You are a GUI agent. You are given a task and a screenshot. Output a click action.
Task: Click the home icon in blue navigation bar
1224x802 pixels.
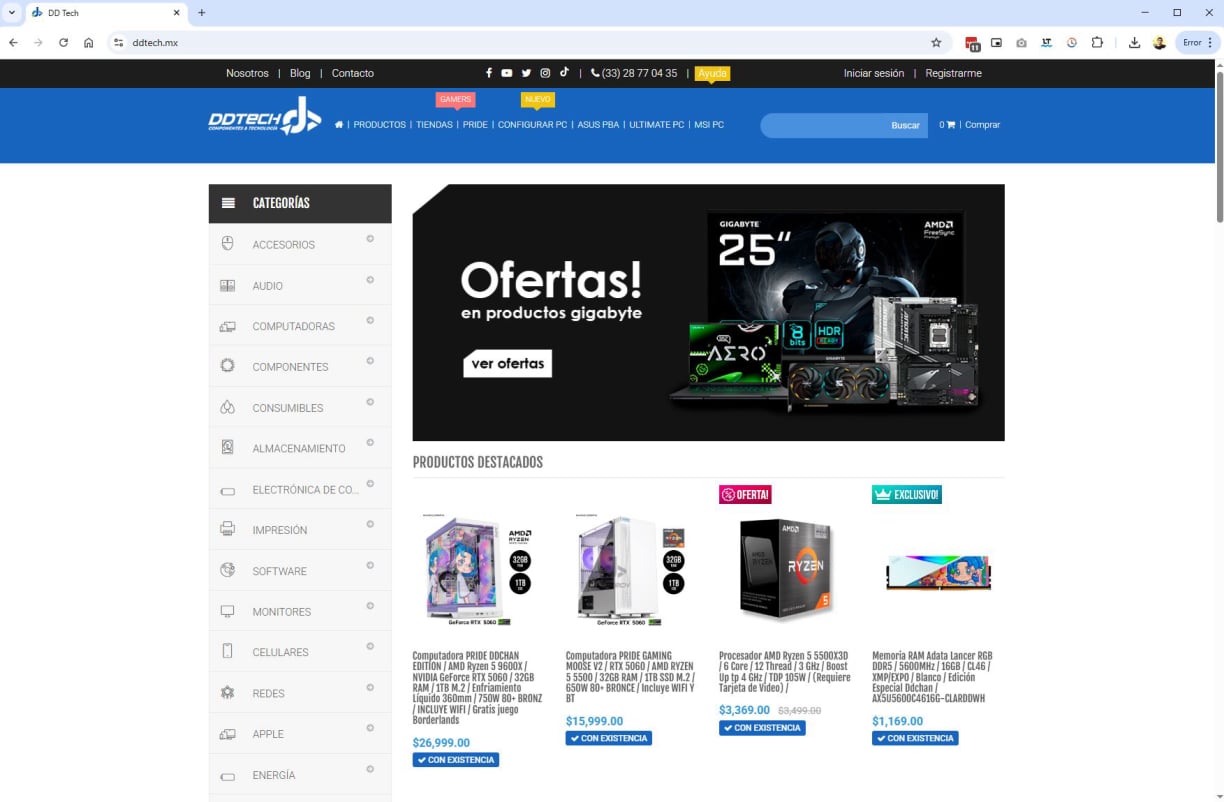click(x=339, y=125)
